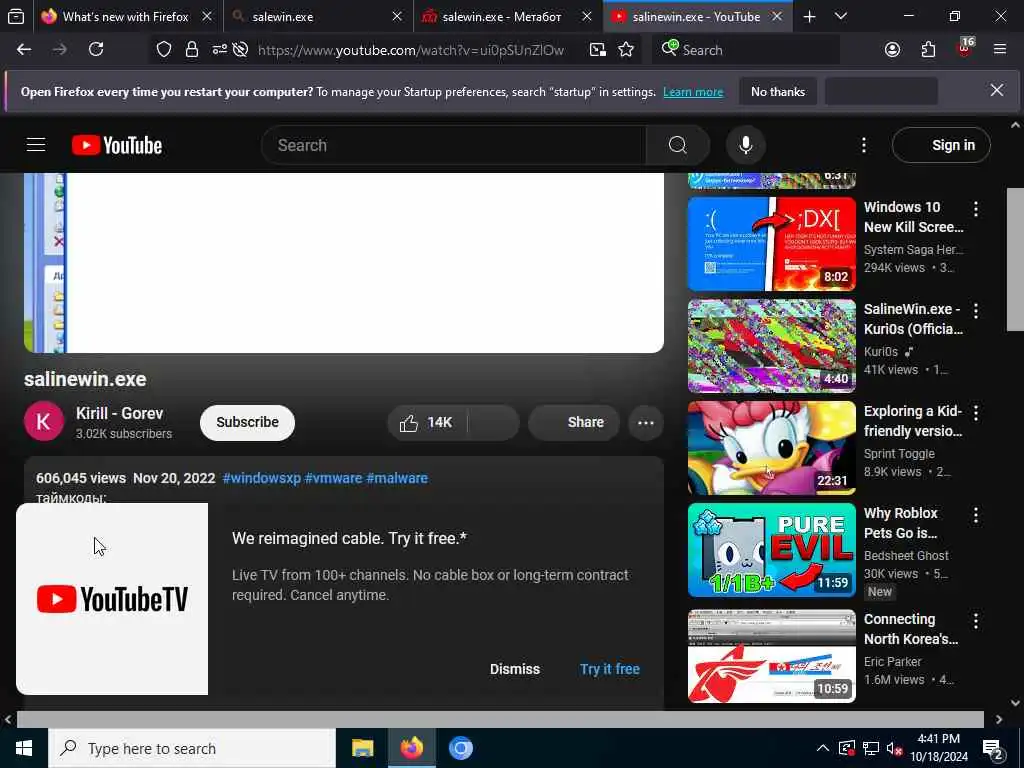Open uBlock extension icon showing 16
The height and width of the screenshot is (768, 1024).
[965, 48]
